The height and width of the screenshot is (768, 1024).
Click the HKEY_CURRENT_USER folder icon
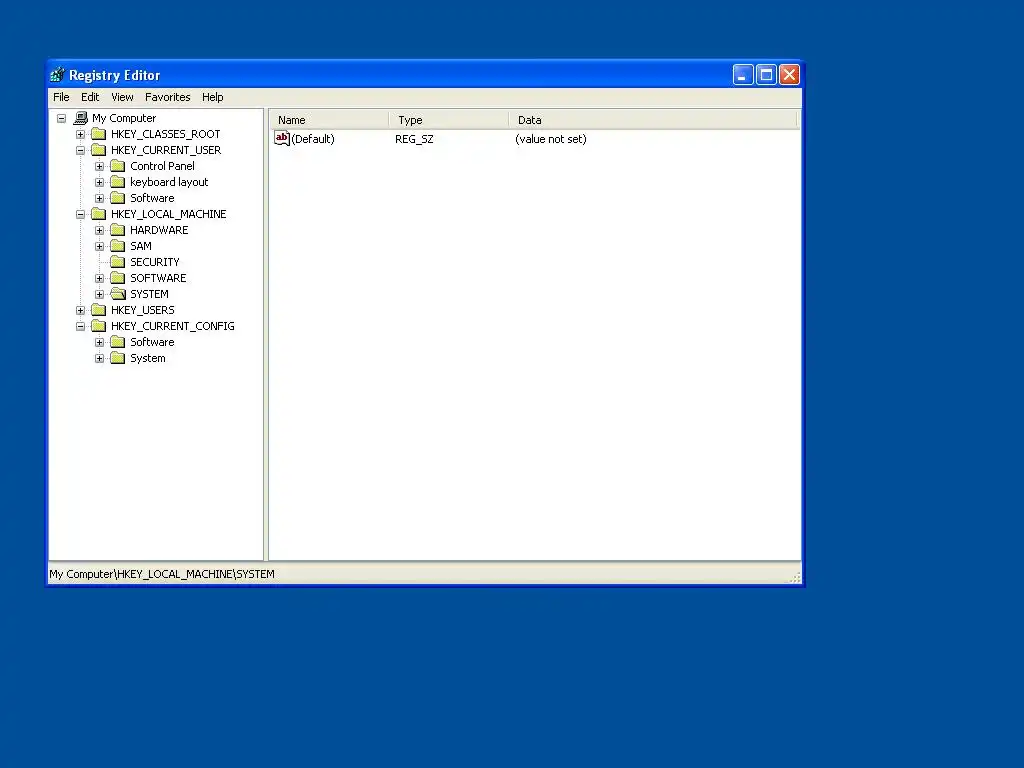click(99, 150)
